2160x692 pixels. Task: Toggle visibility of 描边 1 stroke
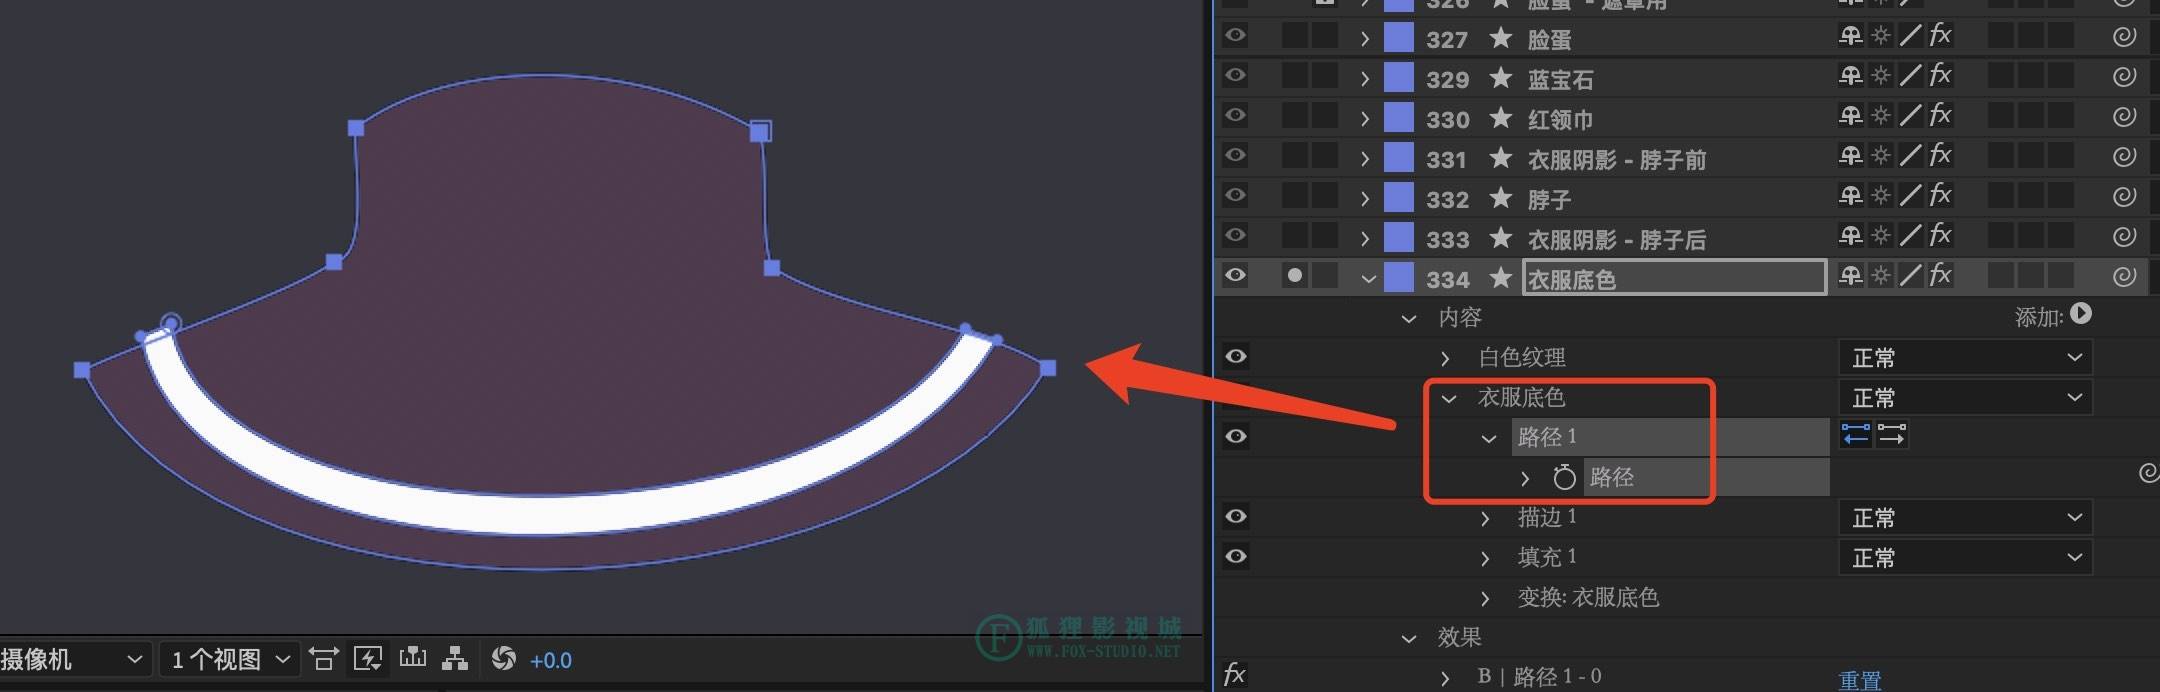click(x=1236, y=517)
